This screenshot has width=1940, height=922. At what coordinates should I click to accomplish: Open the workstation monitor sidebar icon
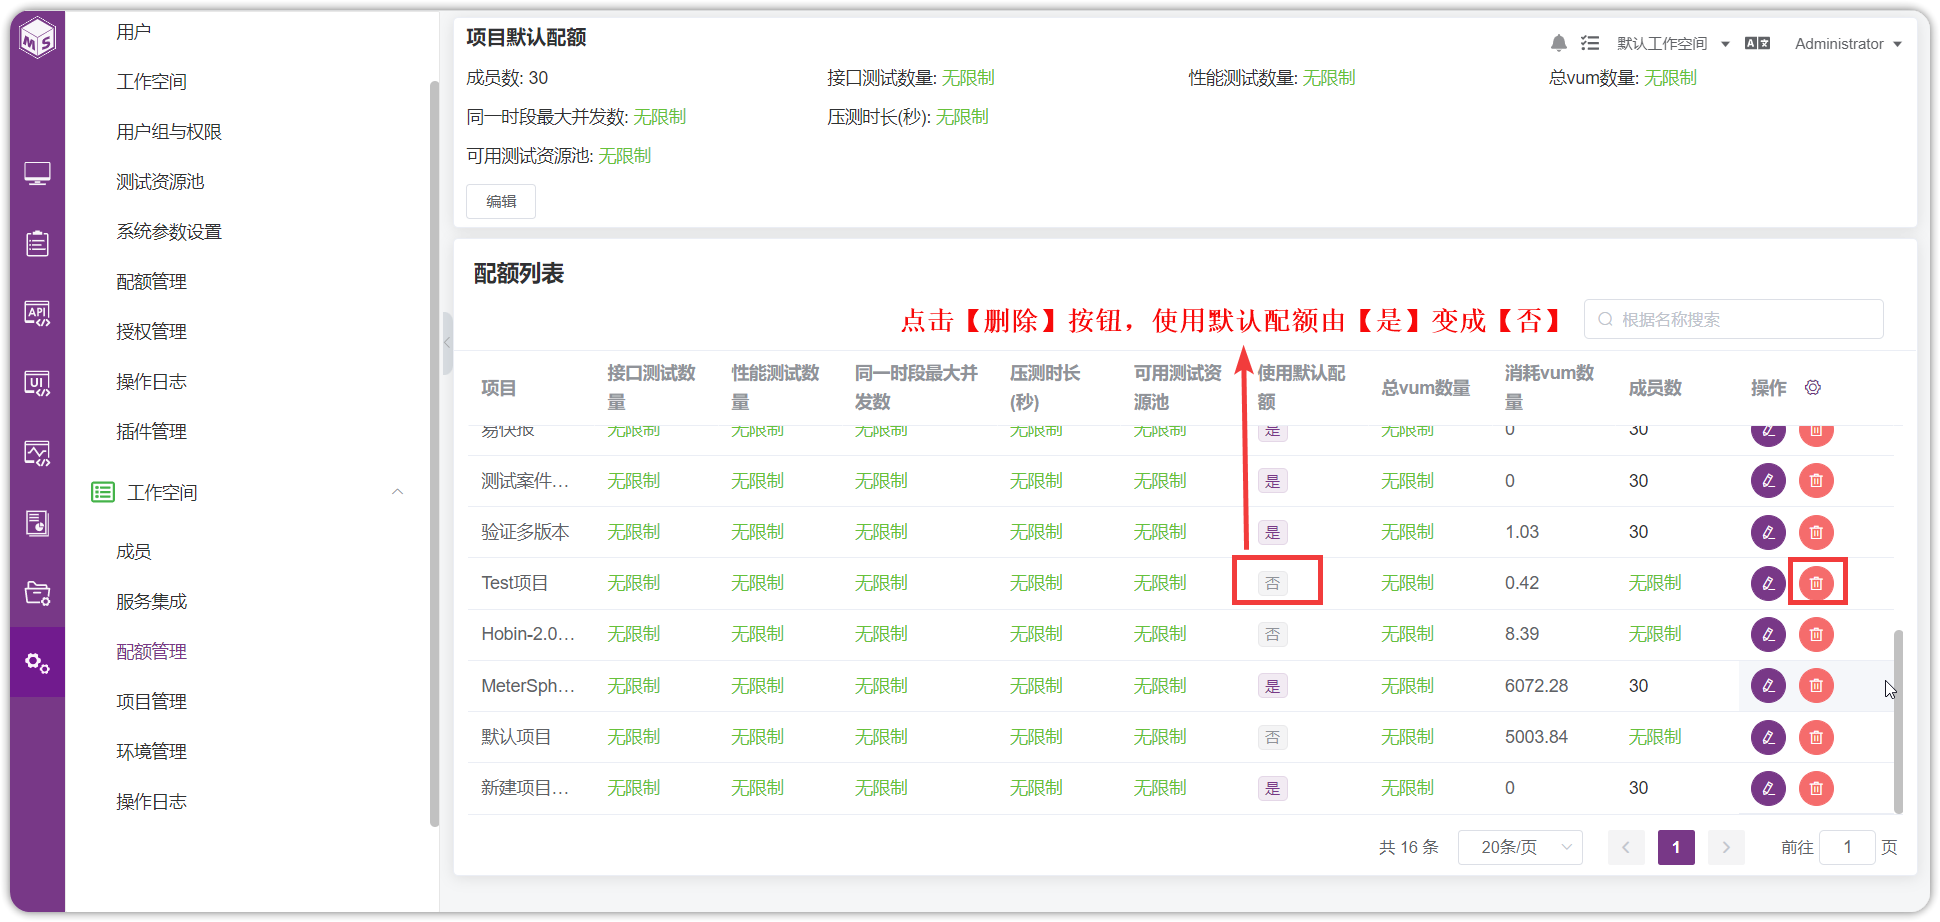tap(37, 174)
